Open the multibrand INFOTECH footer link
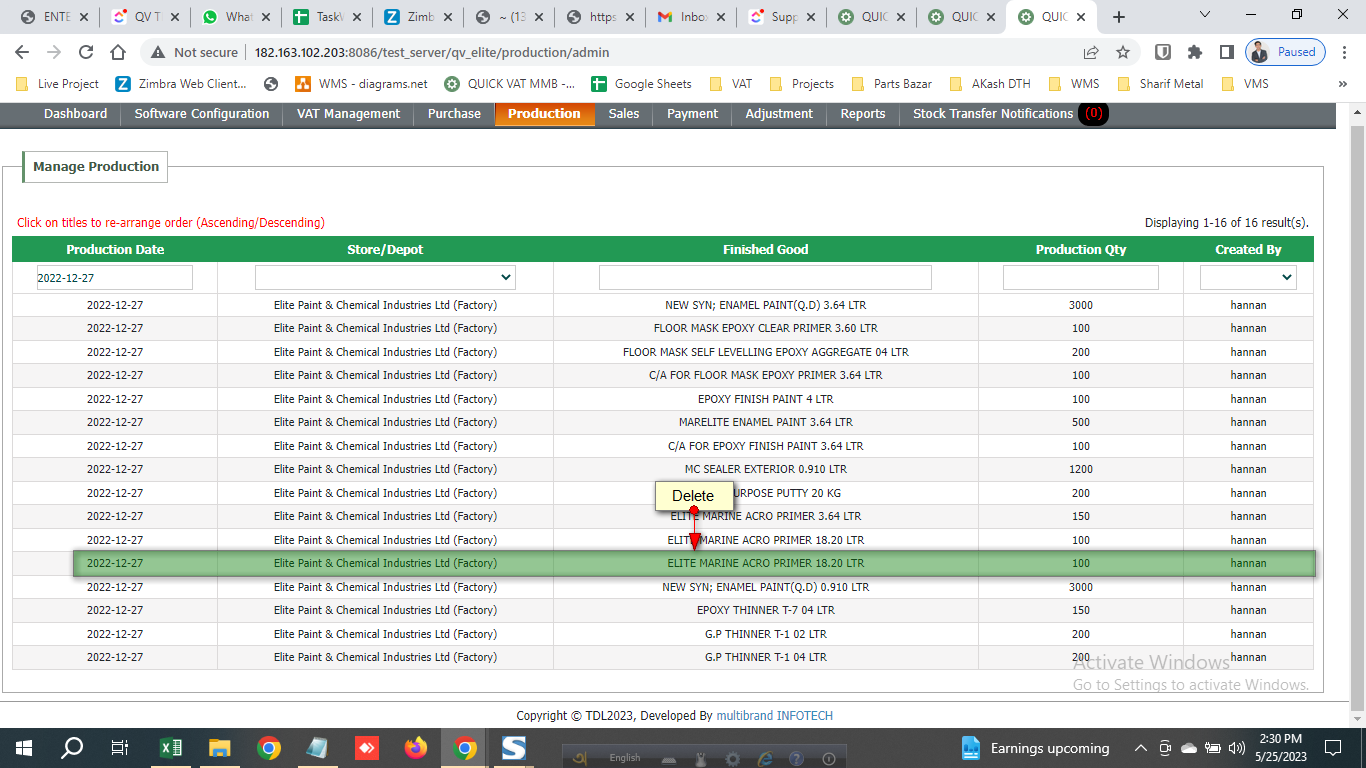The height and width of the screenshot is (768, 1366). 775,716
